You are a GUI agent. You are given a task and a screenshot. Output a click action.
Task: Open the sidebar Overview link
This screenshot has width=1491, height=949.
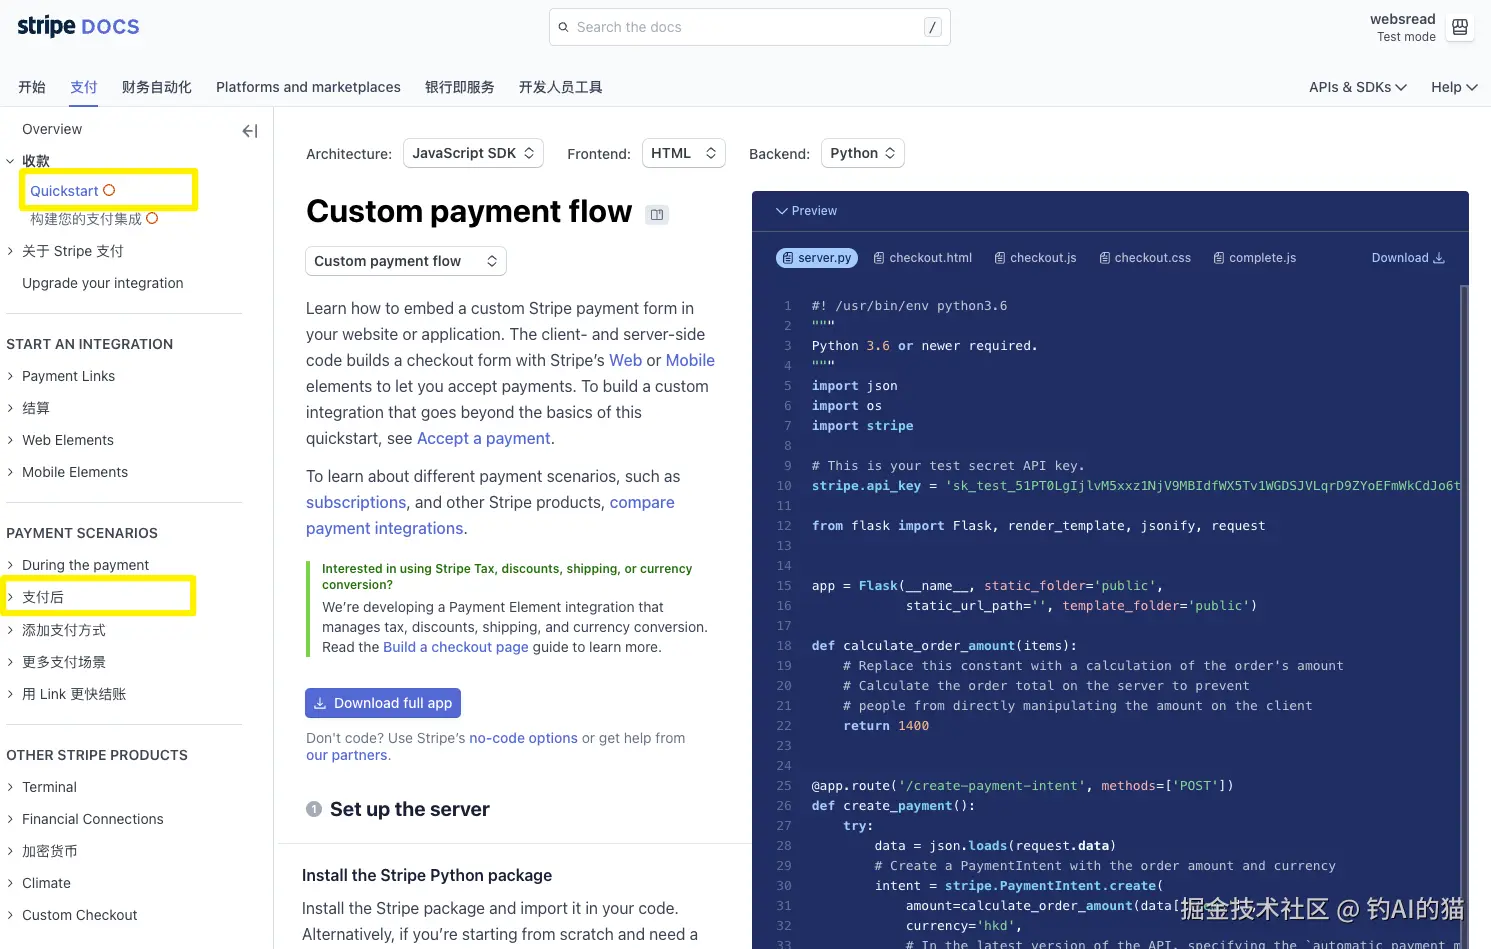(52, 129)
